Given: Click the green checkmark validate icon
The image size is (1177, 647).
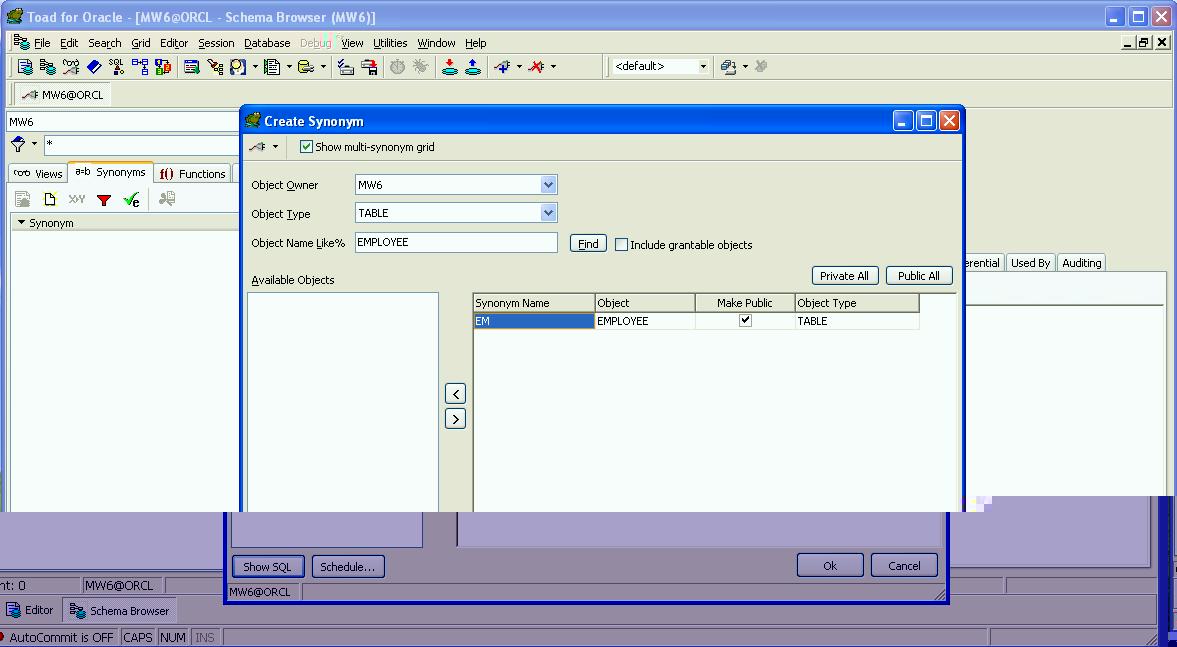Looking at the screenshot, I should click(131, 199).
